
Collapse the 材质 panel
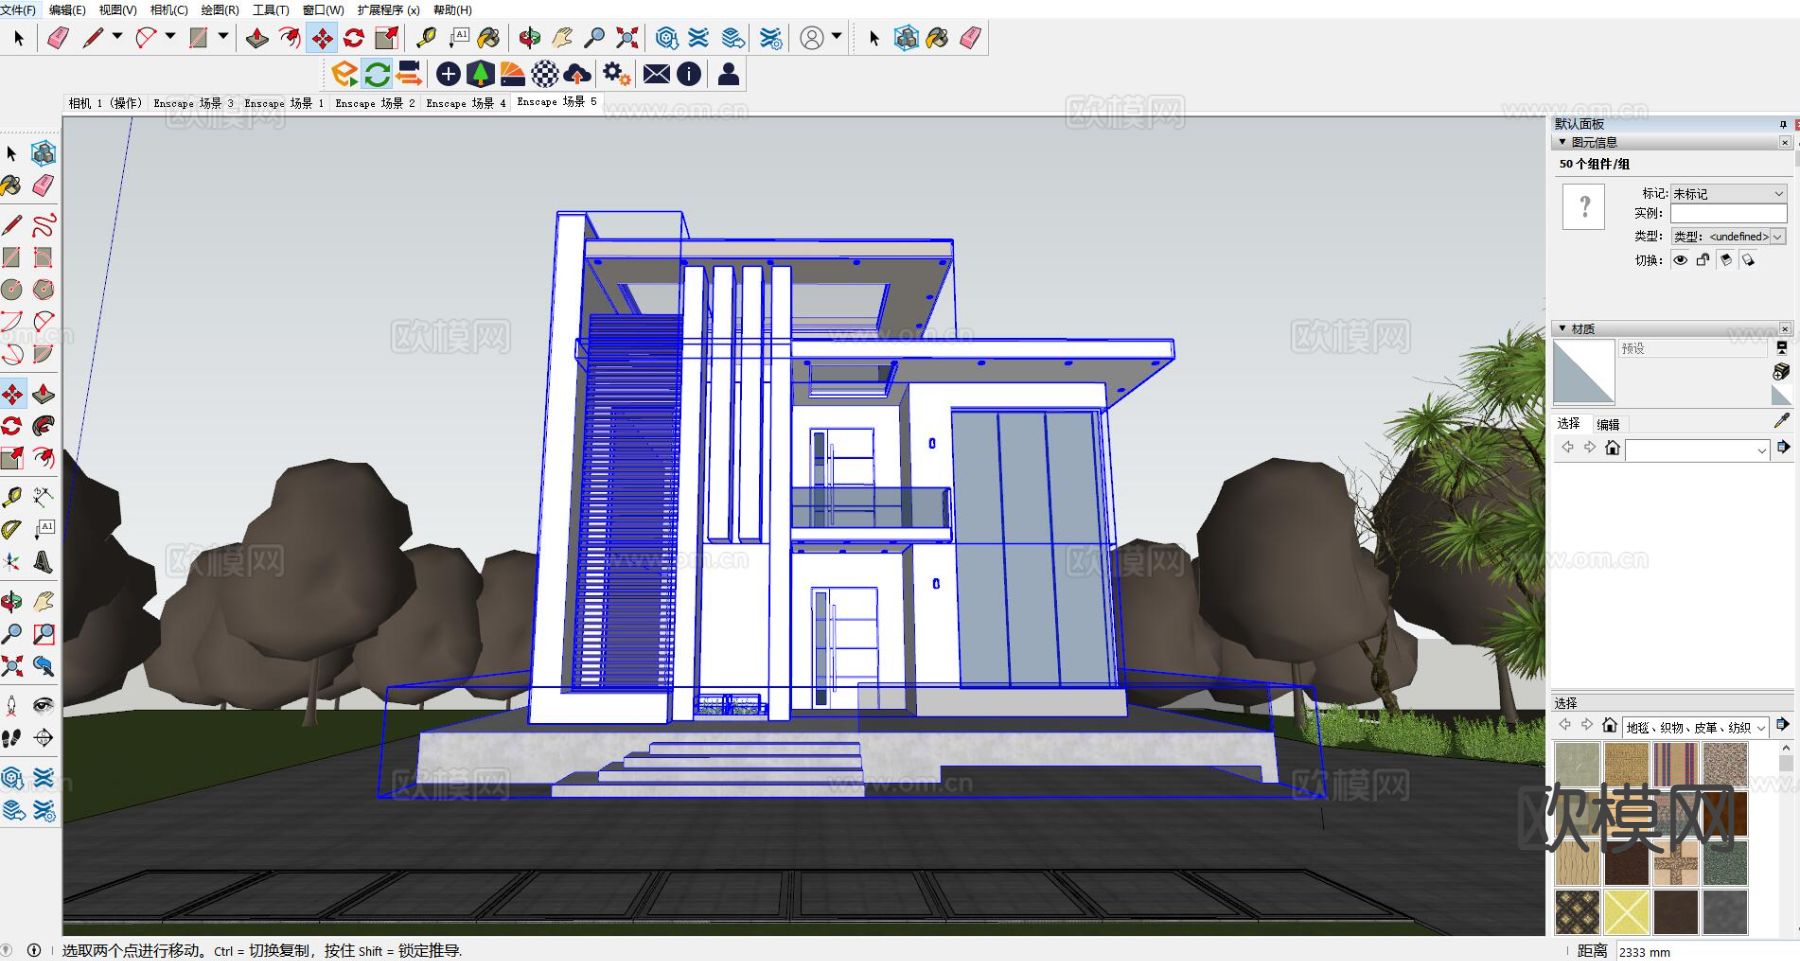coord(1562,328)
